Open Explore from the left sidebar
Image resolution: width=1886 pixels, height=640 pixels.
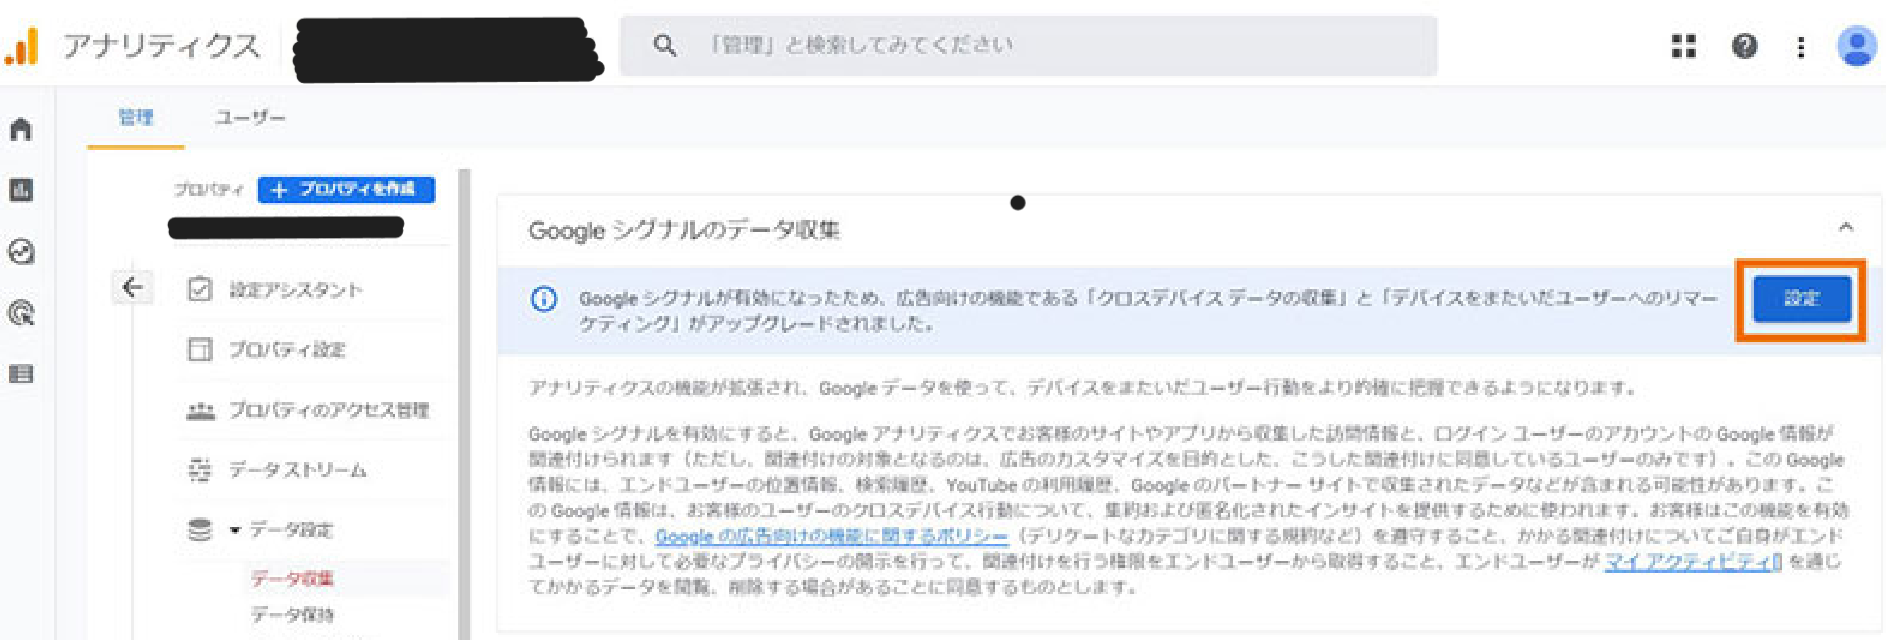[x=21, y=252]
